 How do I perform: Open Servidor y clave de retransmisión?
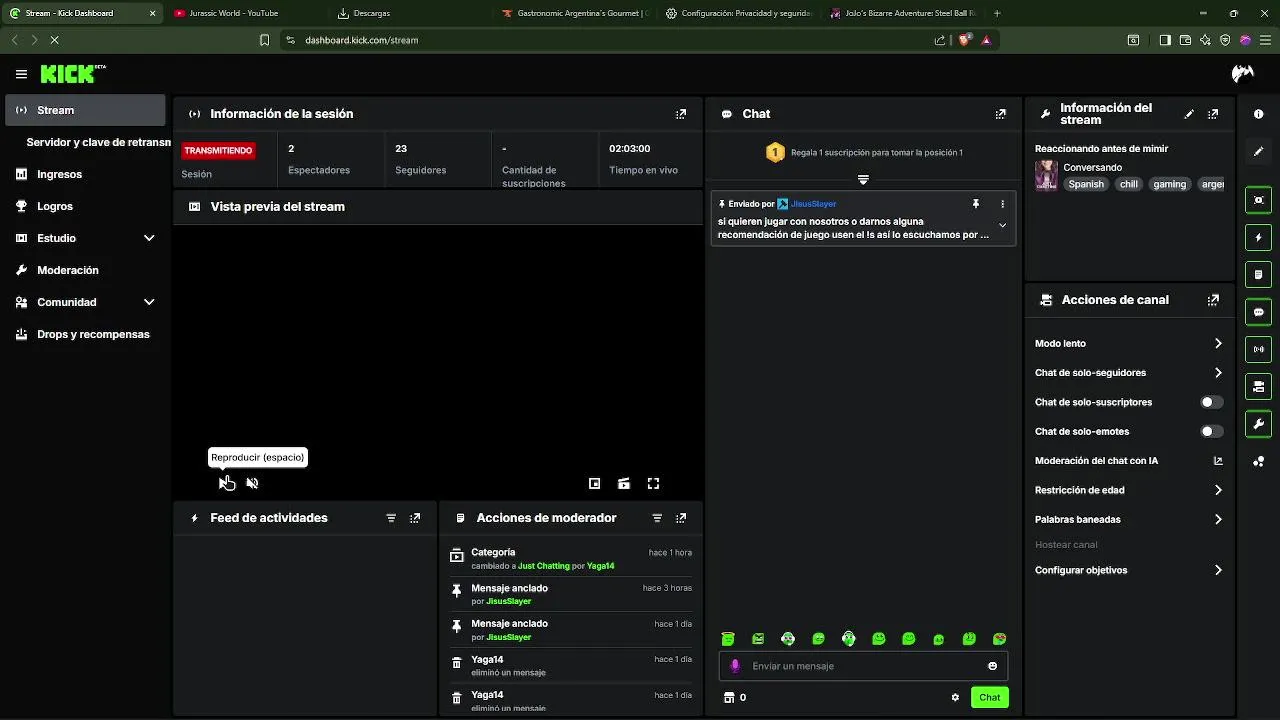coord(98,142)
